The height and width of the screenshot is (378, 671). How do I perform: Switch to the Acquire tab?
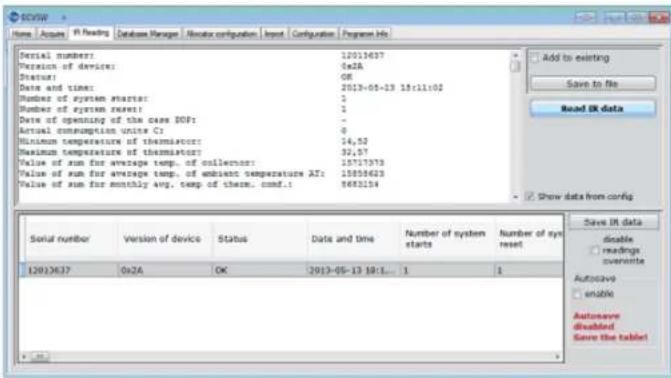(x=52, y=34)
